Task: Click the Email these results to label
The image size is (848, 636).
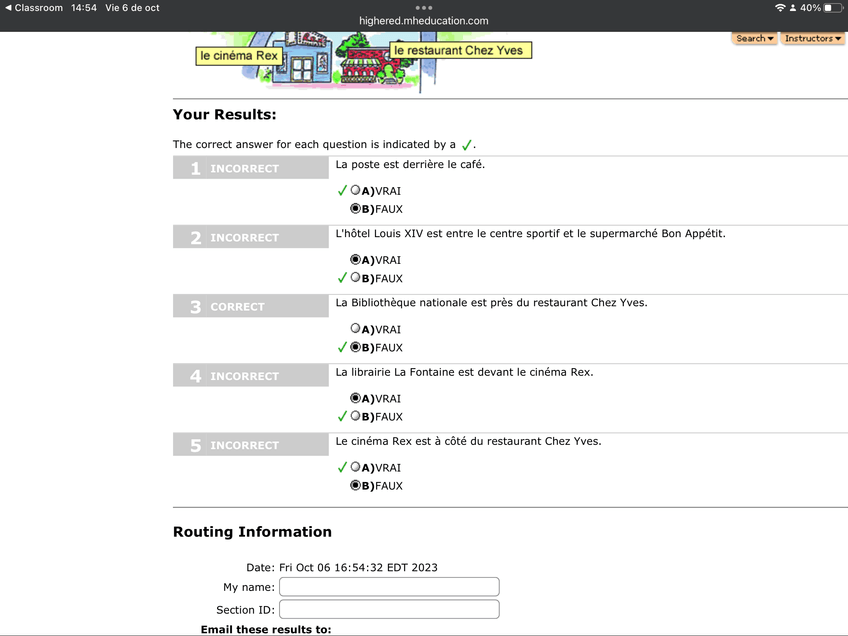Action: [x=266, y=630]
